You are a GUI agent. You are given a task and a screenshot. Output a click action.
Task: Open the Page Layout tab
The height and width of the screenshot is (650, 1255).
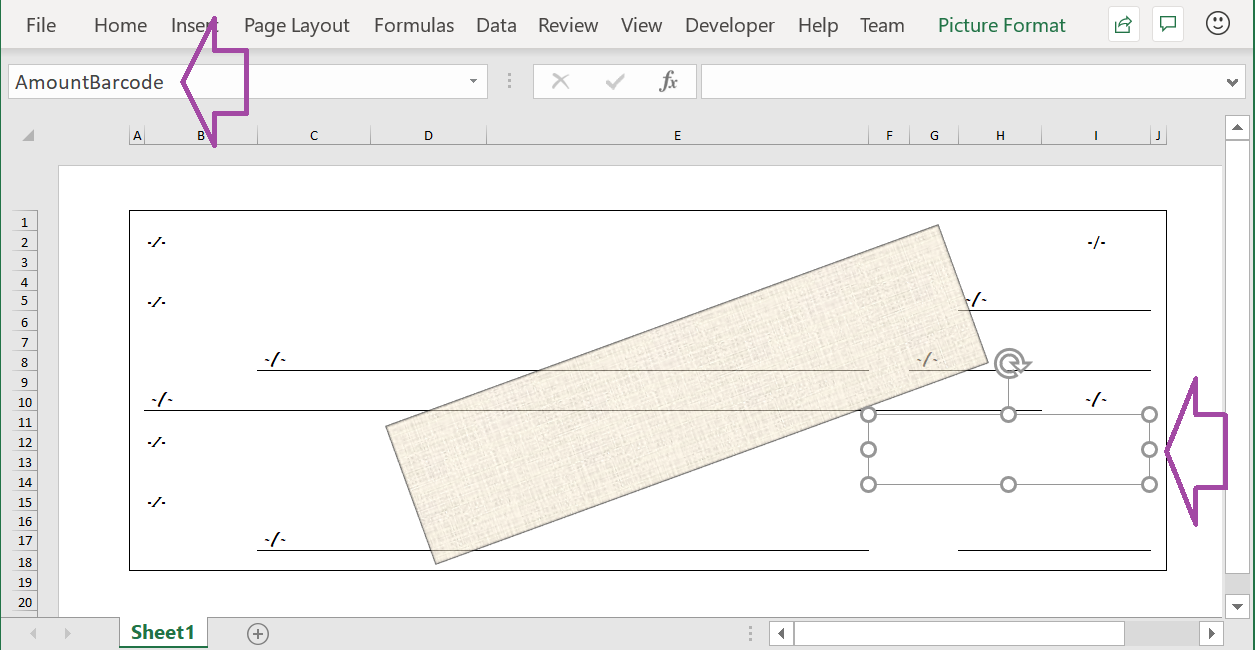pyautogui.click(x=297, y=26)
